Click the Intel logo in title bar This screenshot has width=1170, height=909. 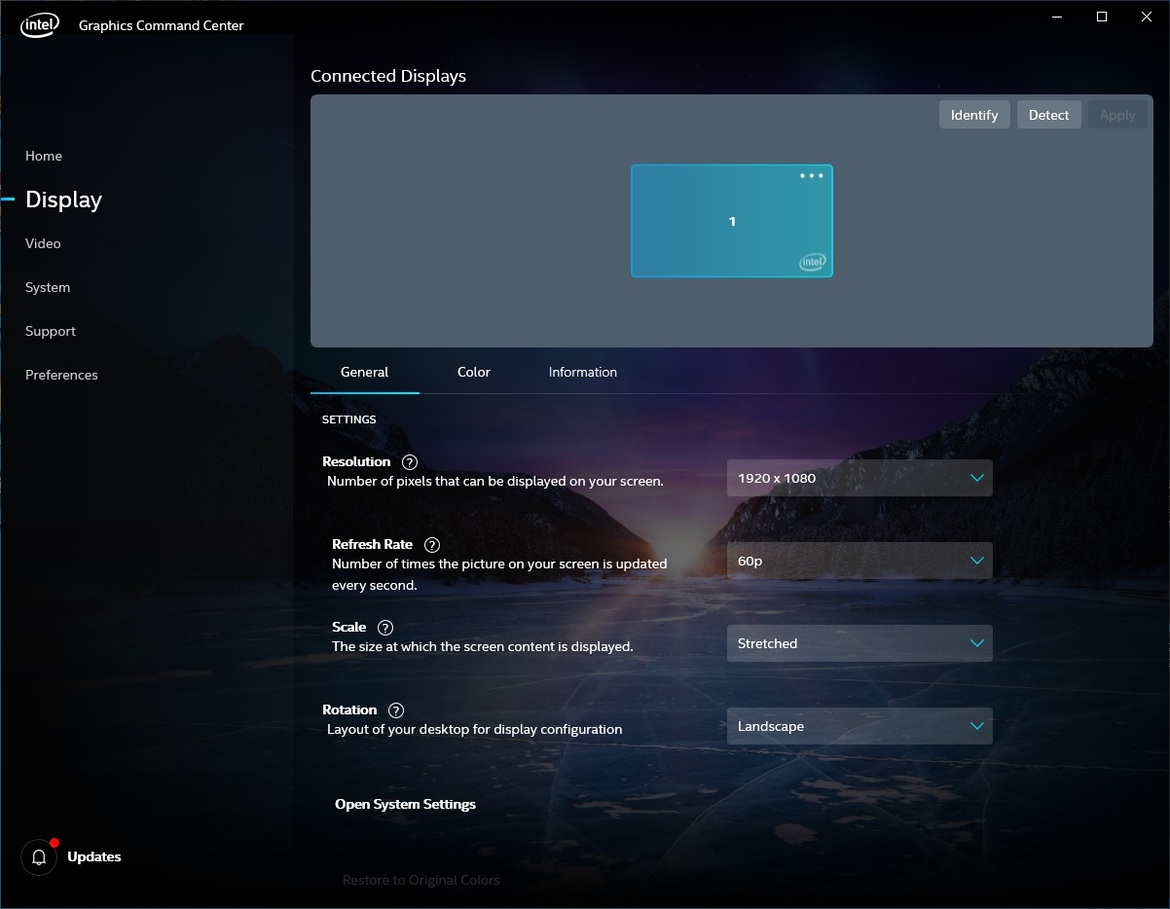(40, 25)
